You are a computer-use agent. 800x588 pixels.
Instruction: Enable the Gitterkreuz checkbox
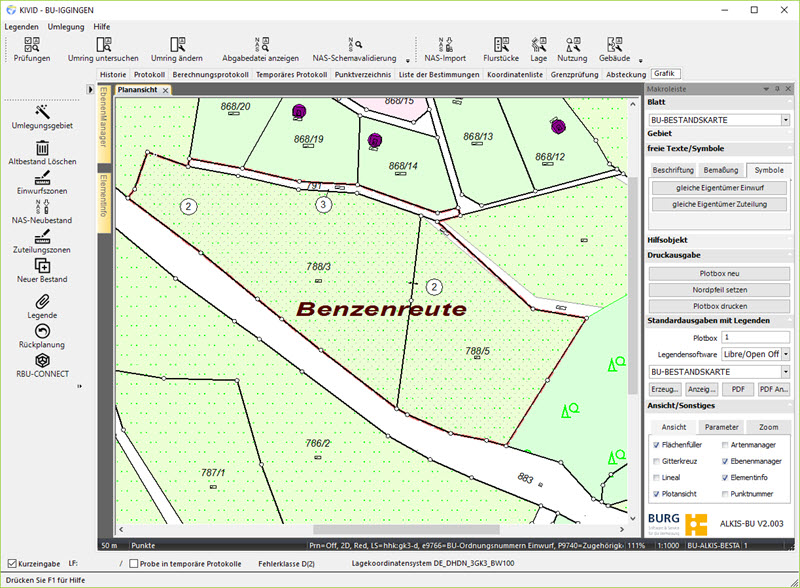coord(656,461)
